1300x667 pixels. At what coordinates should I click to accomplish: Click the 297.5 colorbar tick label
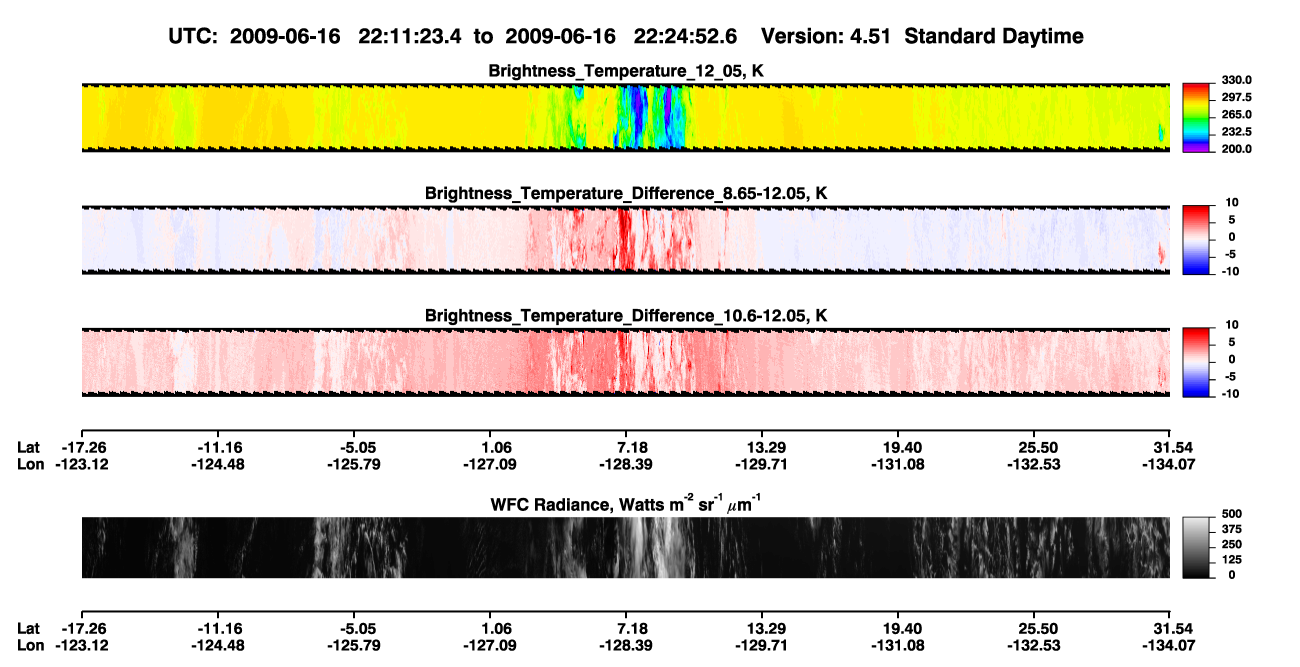(x=1236, y=97)
